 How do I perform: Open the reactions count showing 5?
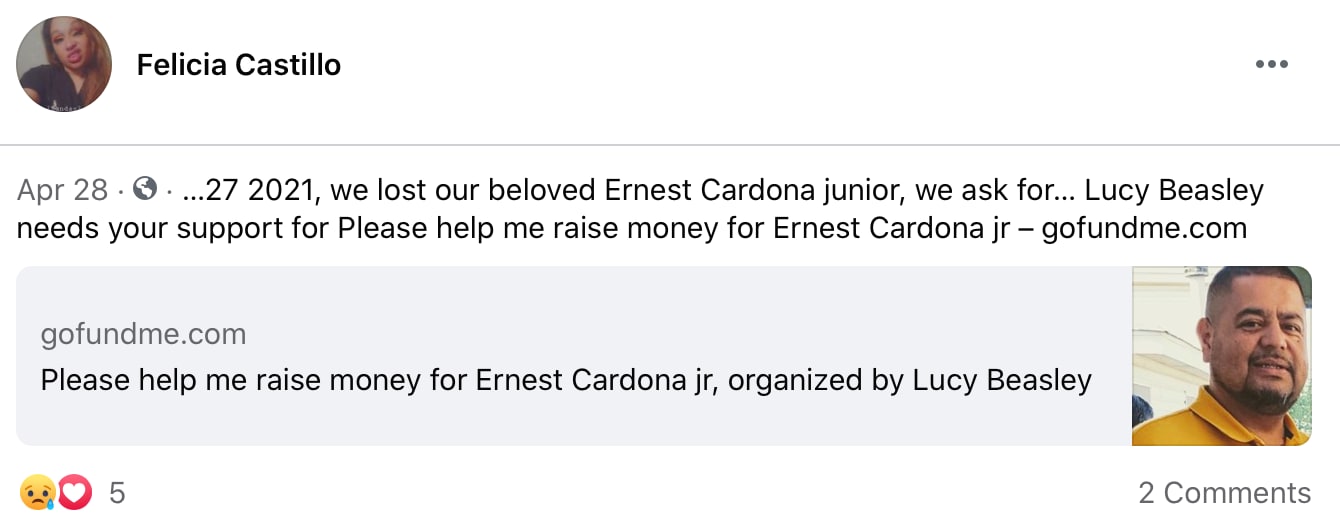pos(117,493)
